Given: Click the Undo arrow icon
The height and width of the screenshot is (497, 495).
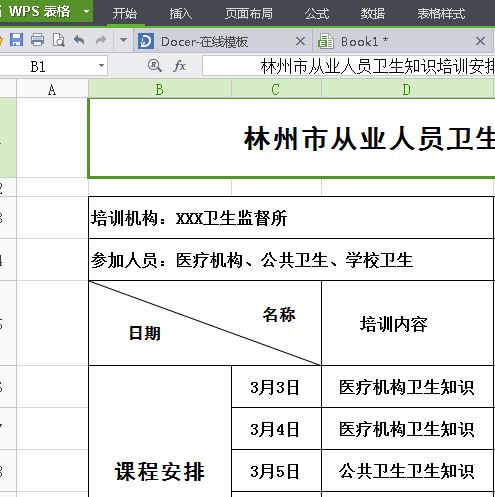Looking at the screenshot, I should coord(79,40).
